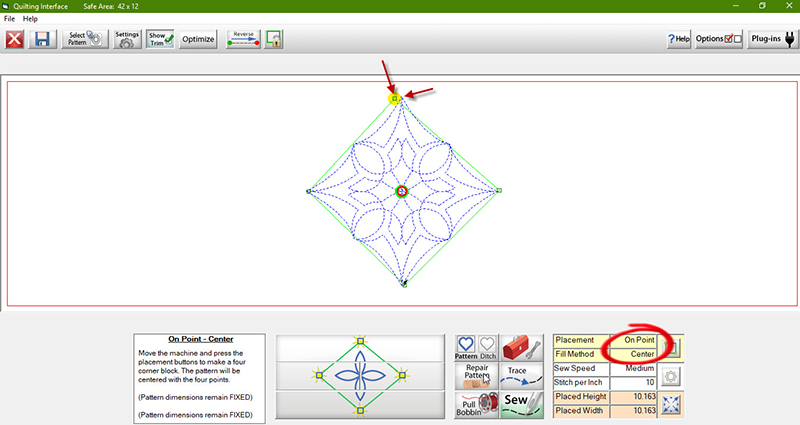The height and width of the screenshot is (425, 800).
Task: Click the red X cancel icon
Action: 15,39
